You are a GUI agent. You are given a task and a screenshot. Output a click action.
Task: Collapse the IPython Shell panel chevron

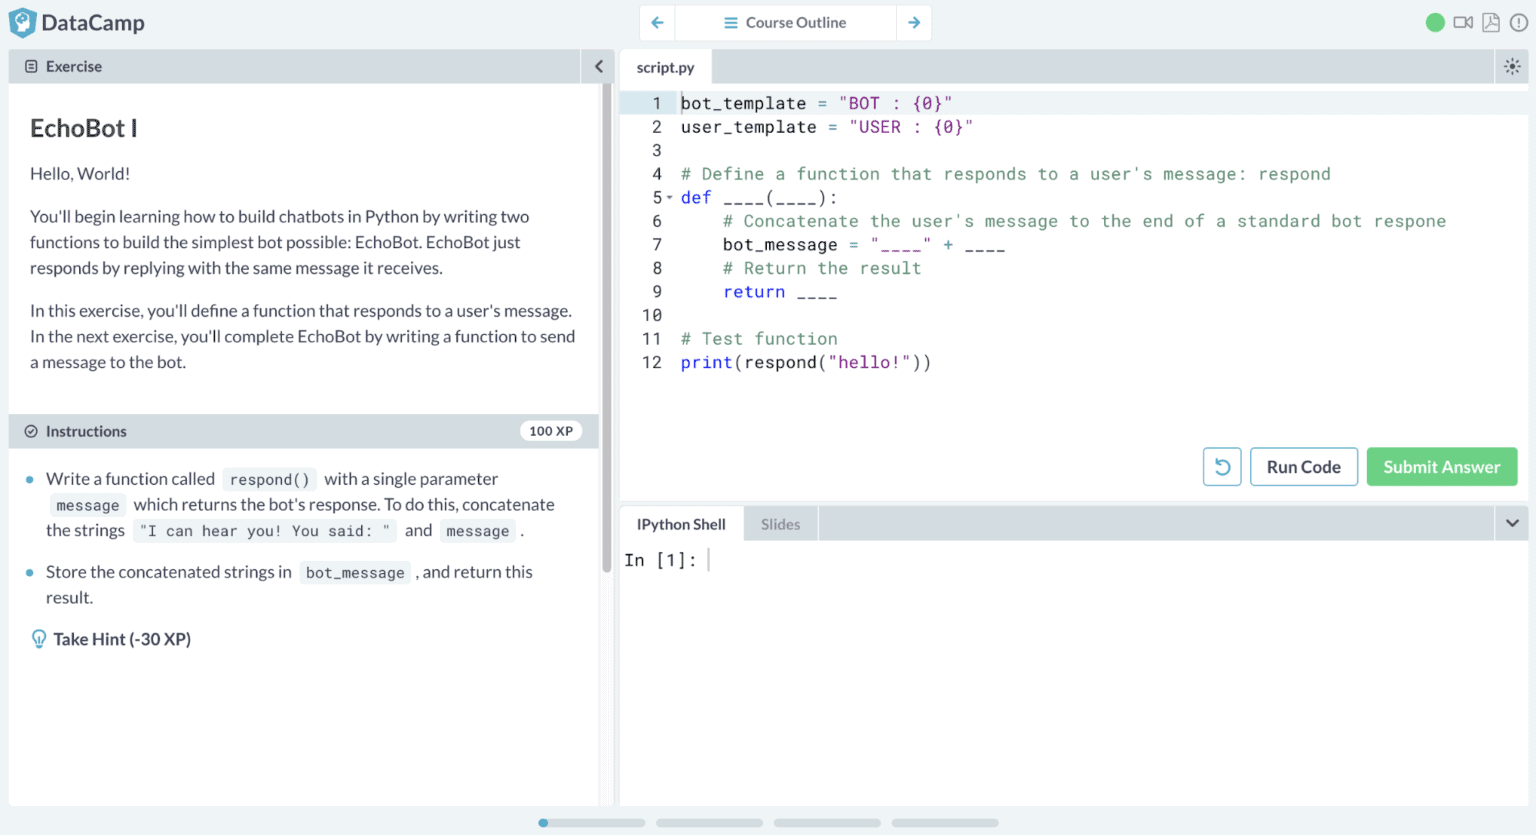tap(1512, 523)
